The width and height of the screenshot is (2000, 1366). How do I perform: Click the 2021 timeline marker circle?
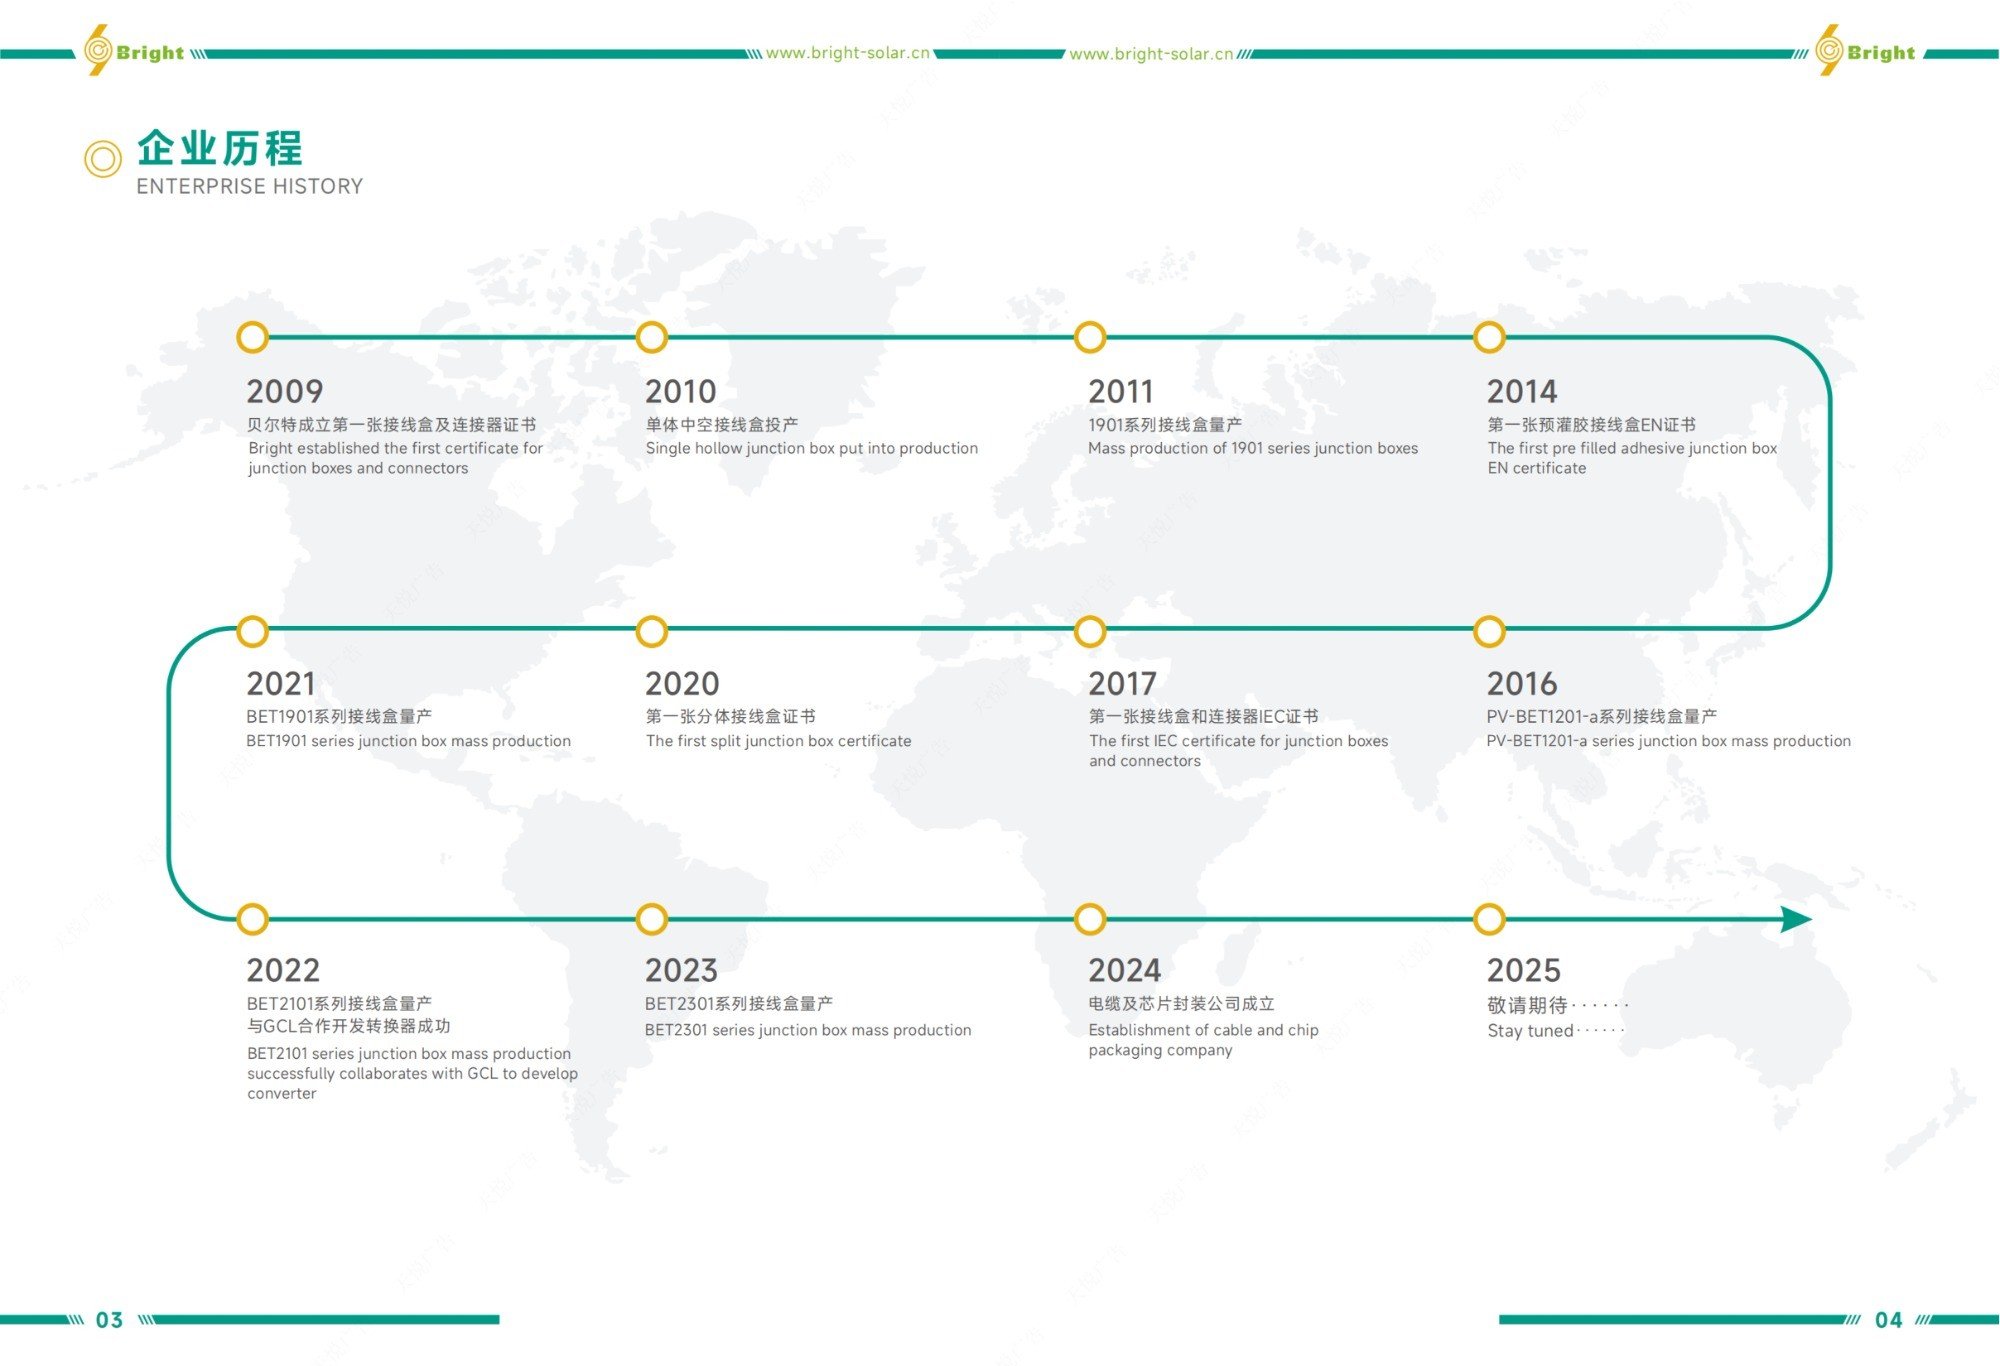coord(252,631)
